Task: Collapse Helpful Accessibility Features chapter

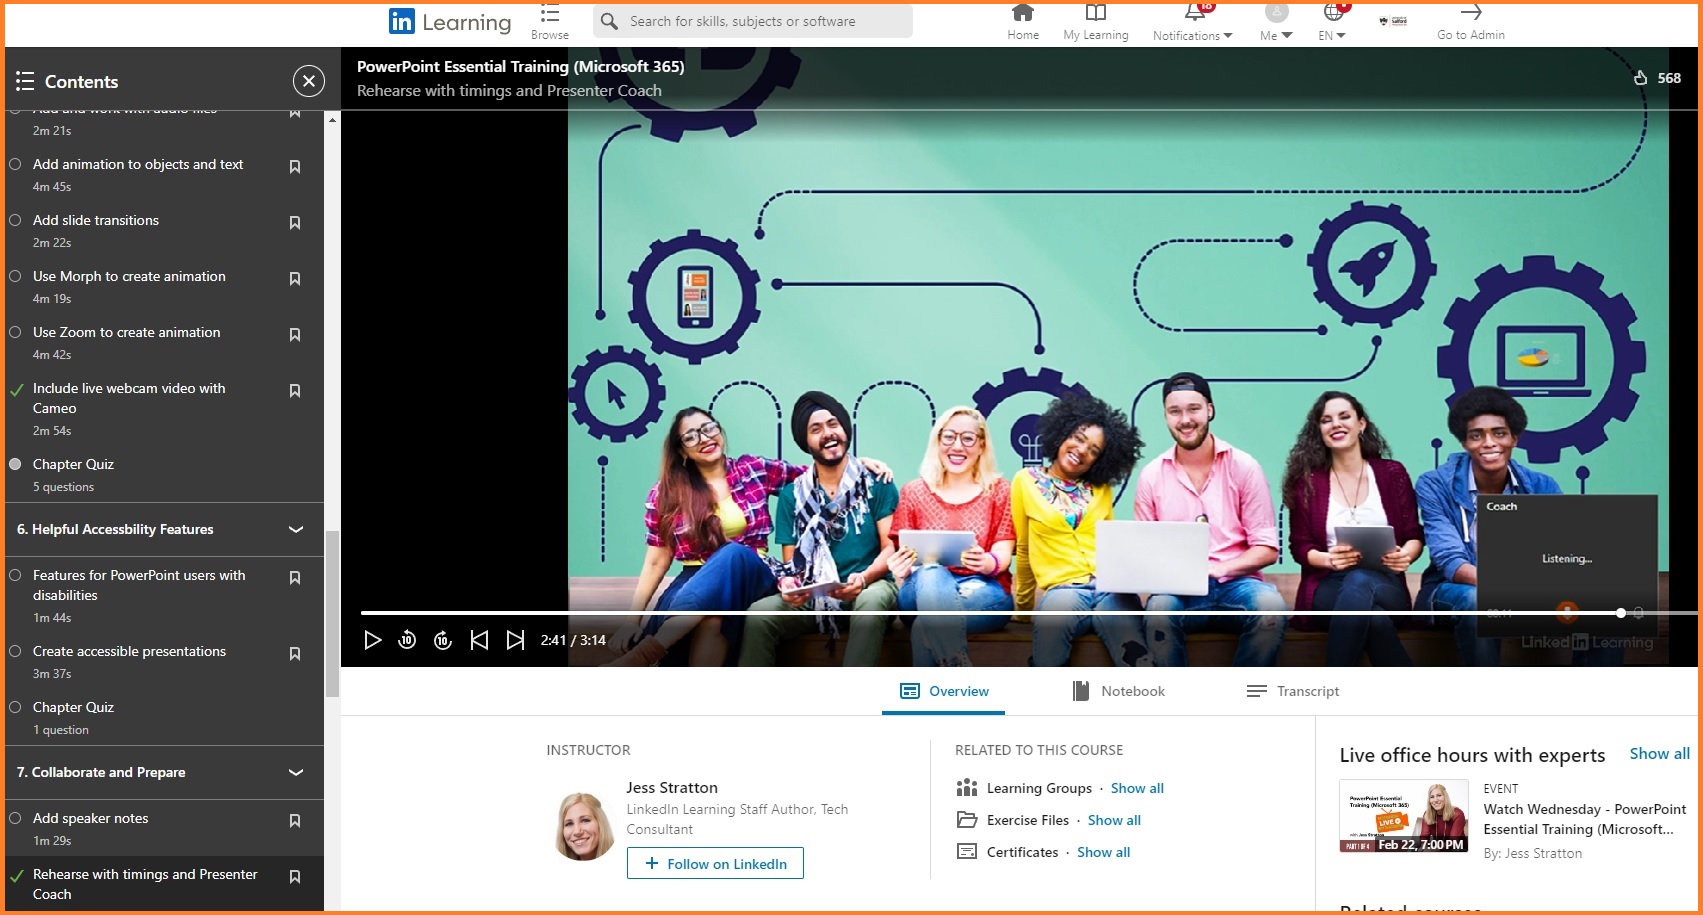Action: [x=296, y=530]
